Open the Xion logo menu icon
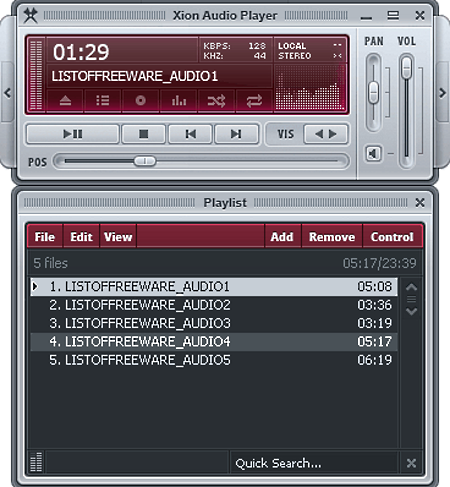Screen dimensions: 450x487 [31, 15]
